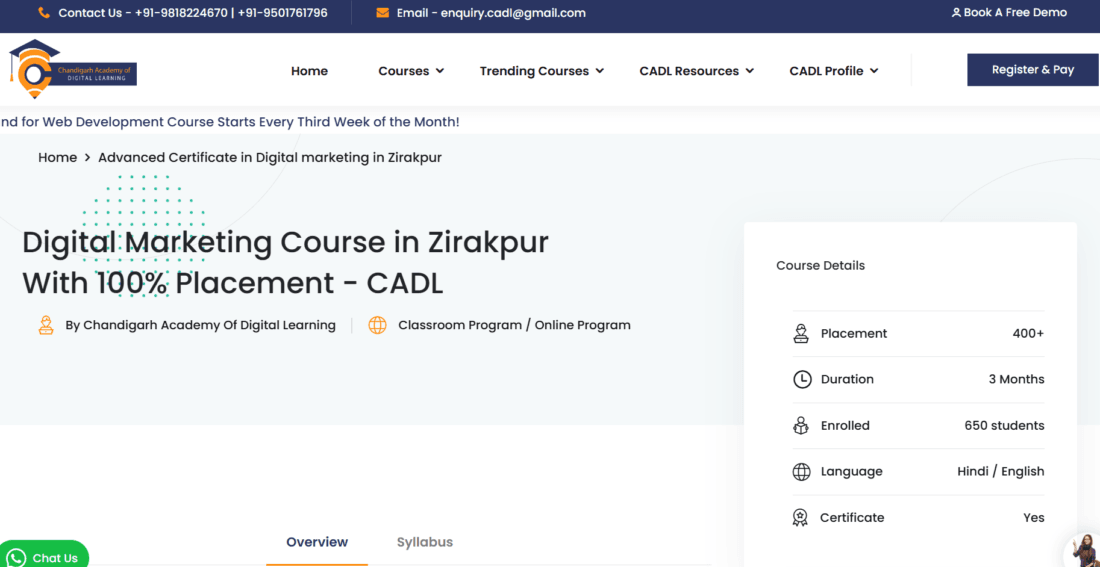Screen dimensions: 1100x567
Task: Click the globe icon beside Classroom Program
Action: coord(377,325)
